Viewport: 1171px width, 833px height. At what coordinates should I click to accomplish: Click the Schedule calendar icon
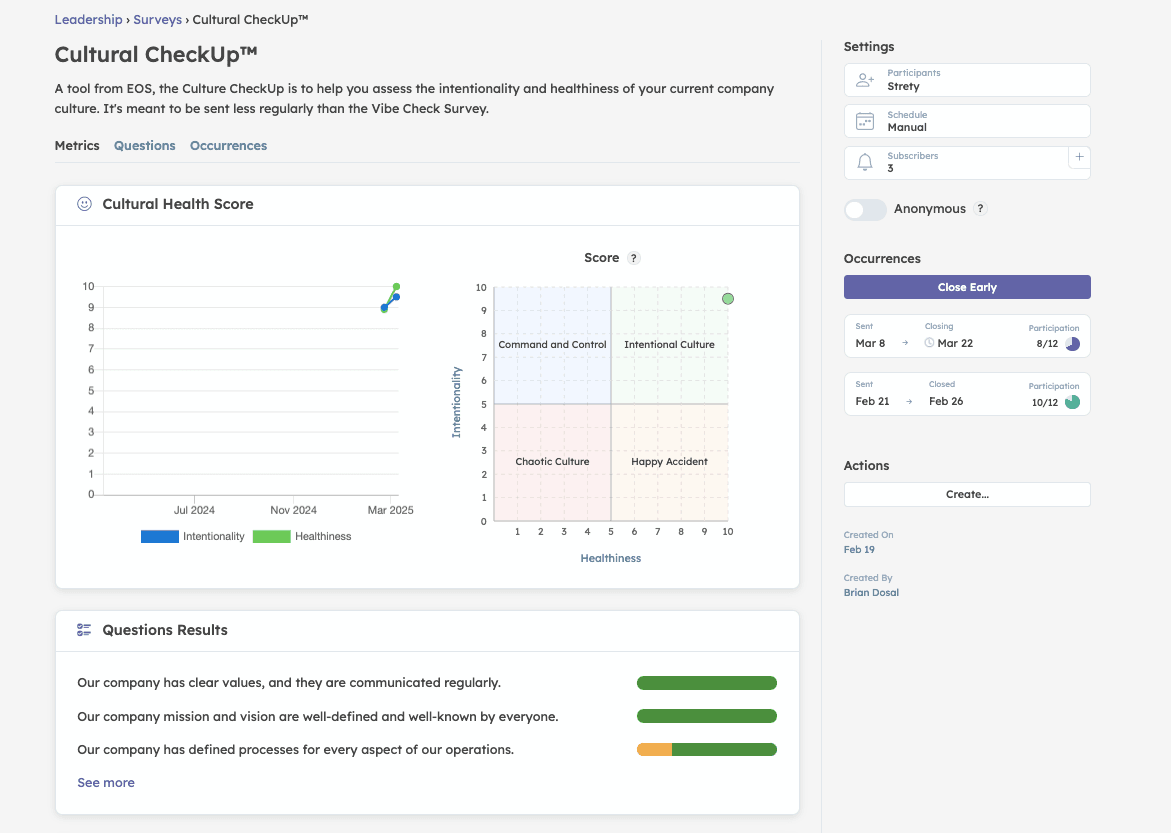pos(865,122)
